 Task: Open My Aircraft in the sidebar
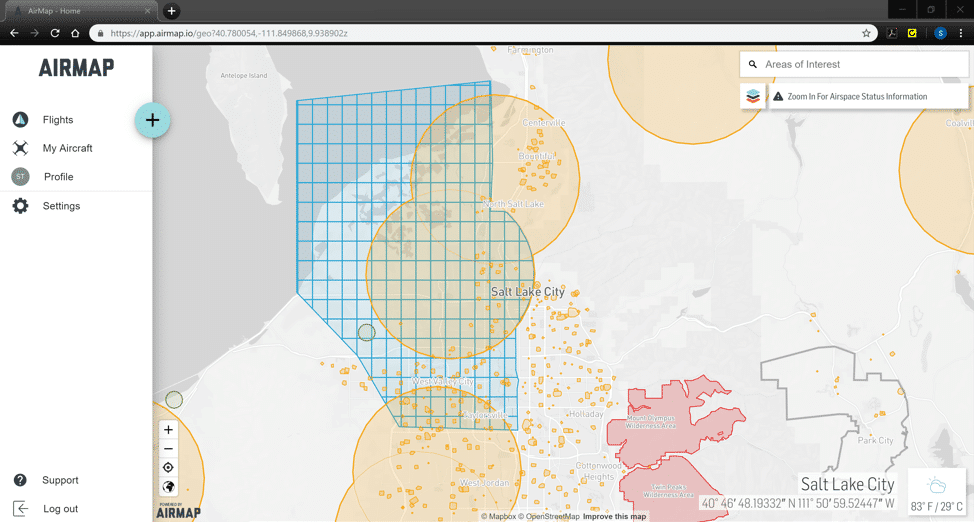point(67,148)
